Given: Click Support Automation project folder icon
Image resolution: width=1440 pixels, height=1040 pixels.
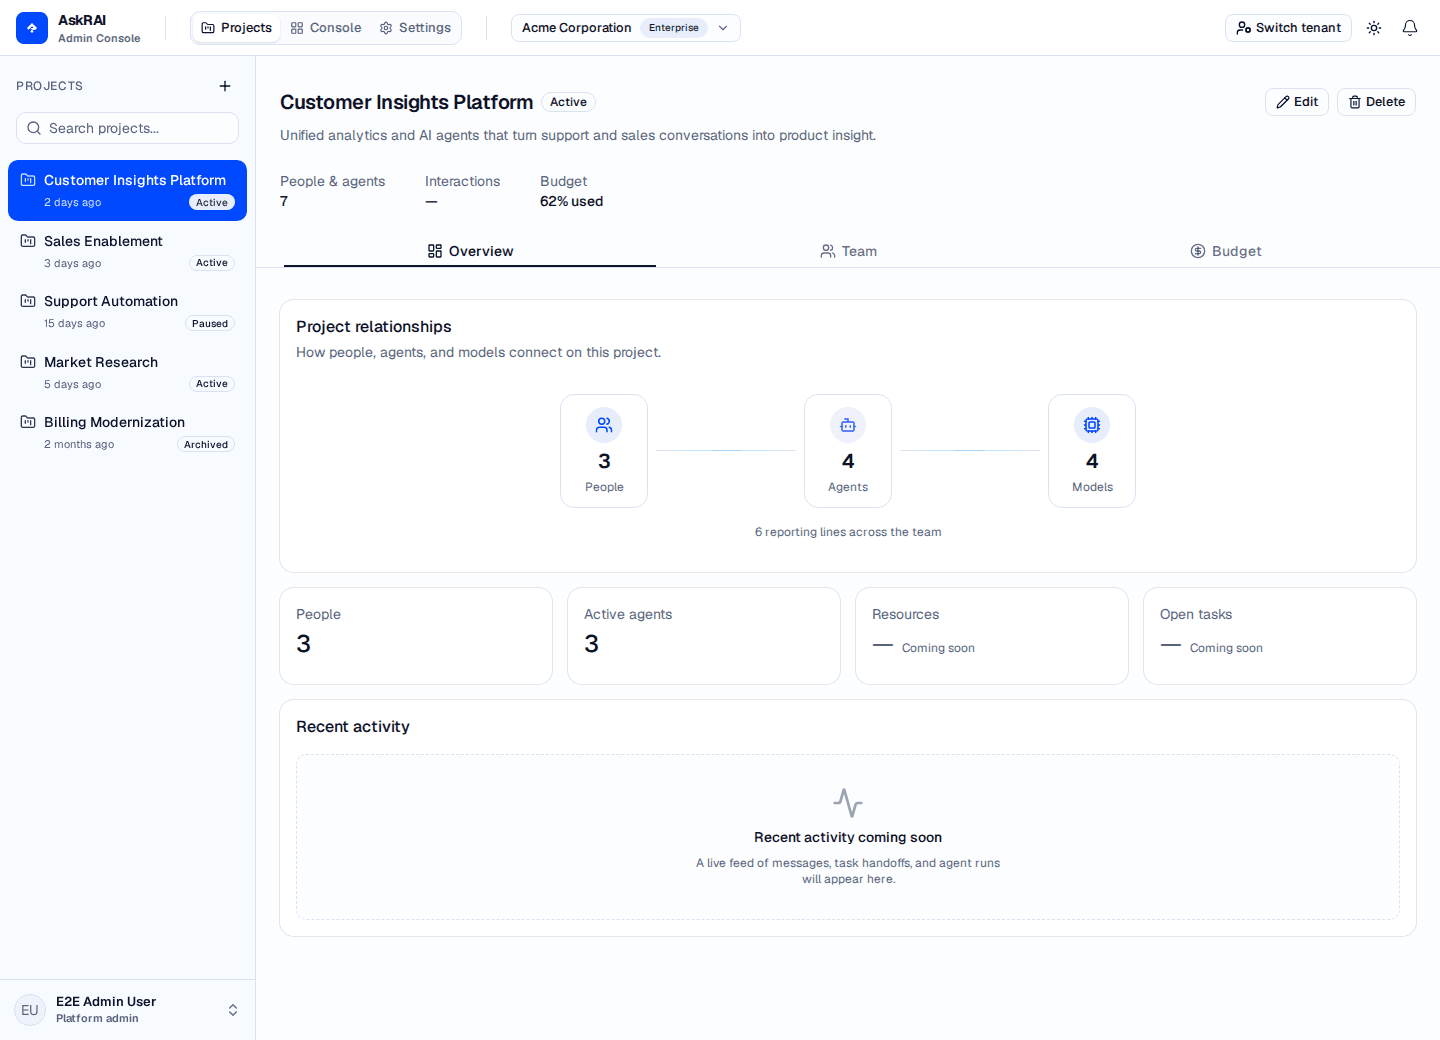Looking at the screenshot, I should click(28, 301).
